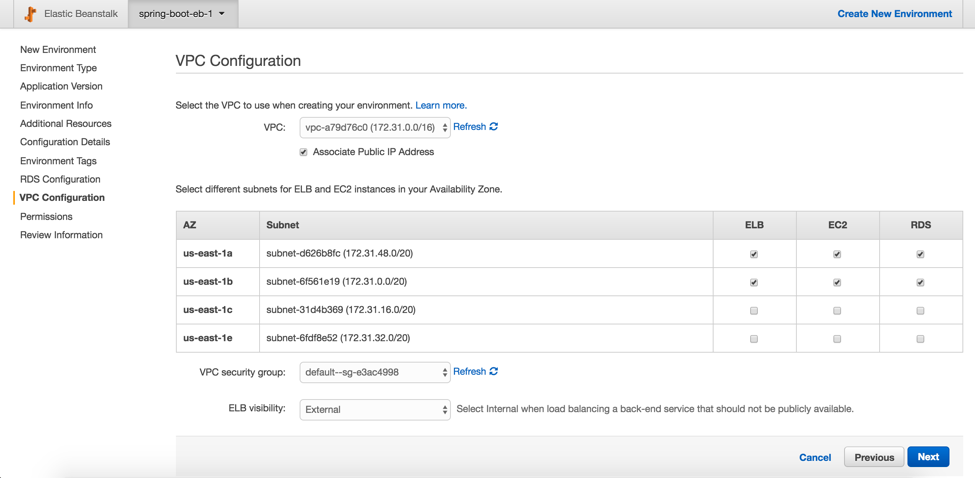Go to Review Information step

coord(61,235)
